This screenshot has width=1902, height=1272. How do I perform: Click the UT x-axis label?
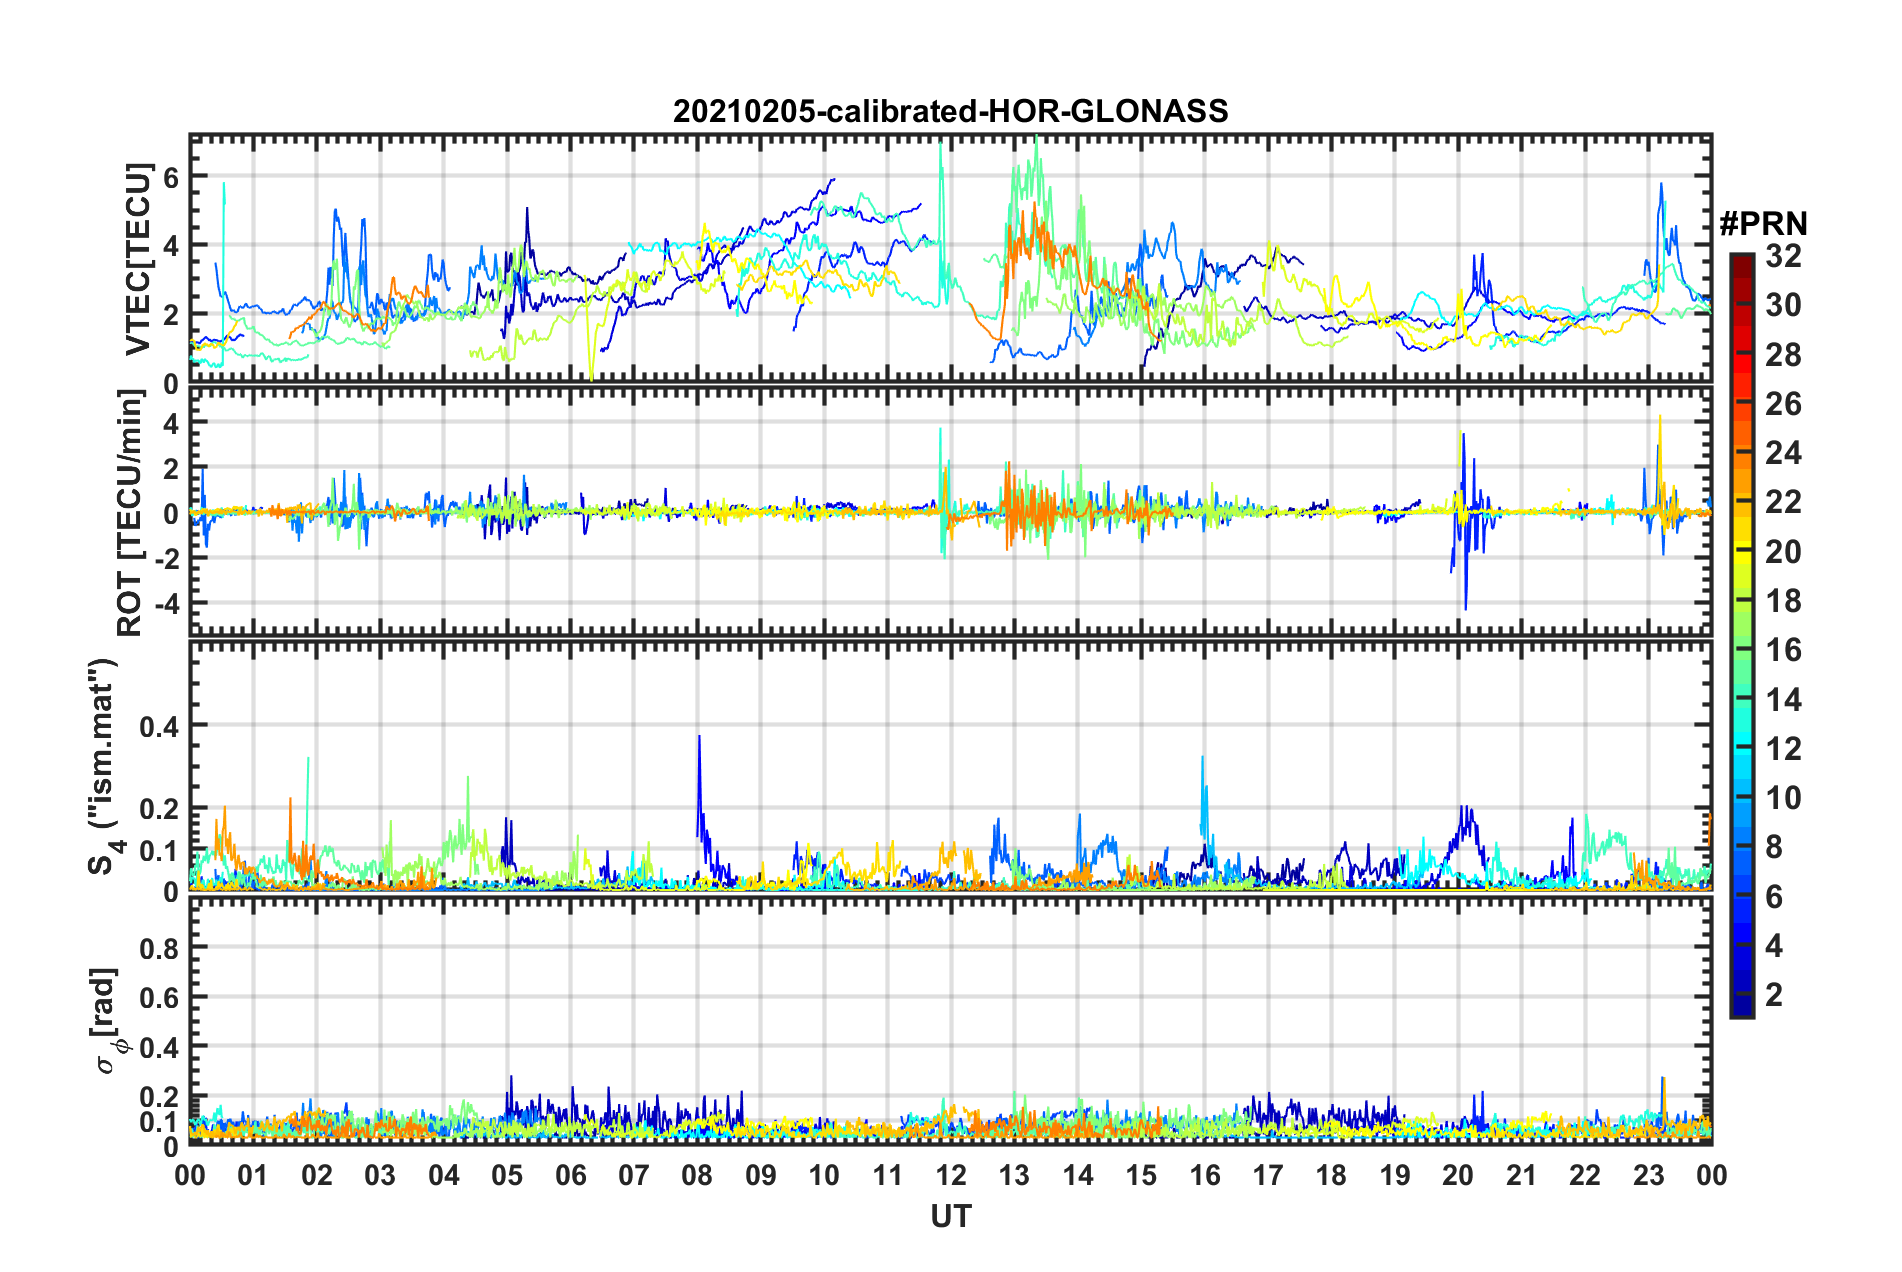(950, 1216)
